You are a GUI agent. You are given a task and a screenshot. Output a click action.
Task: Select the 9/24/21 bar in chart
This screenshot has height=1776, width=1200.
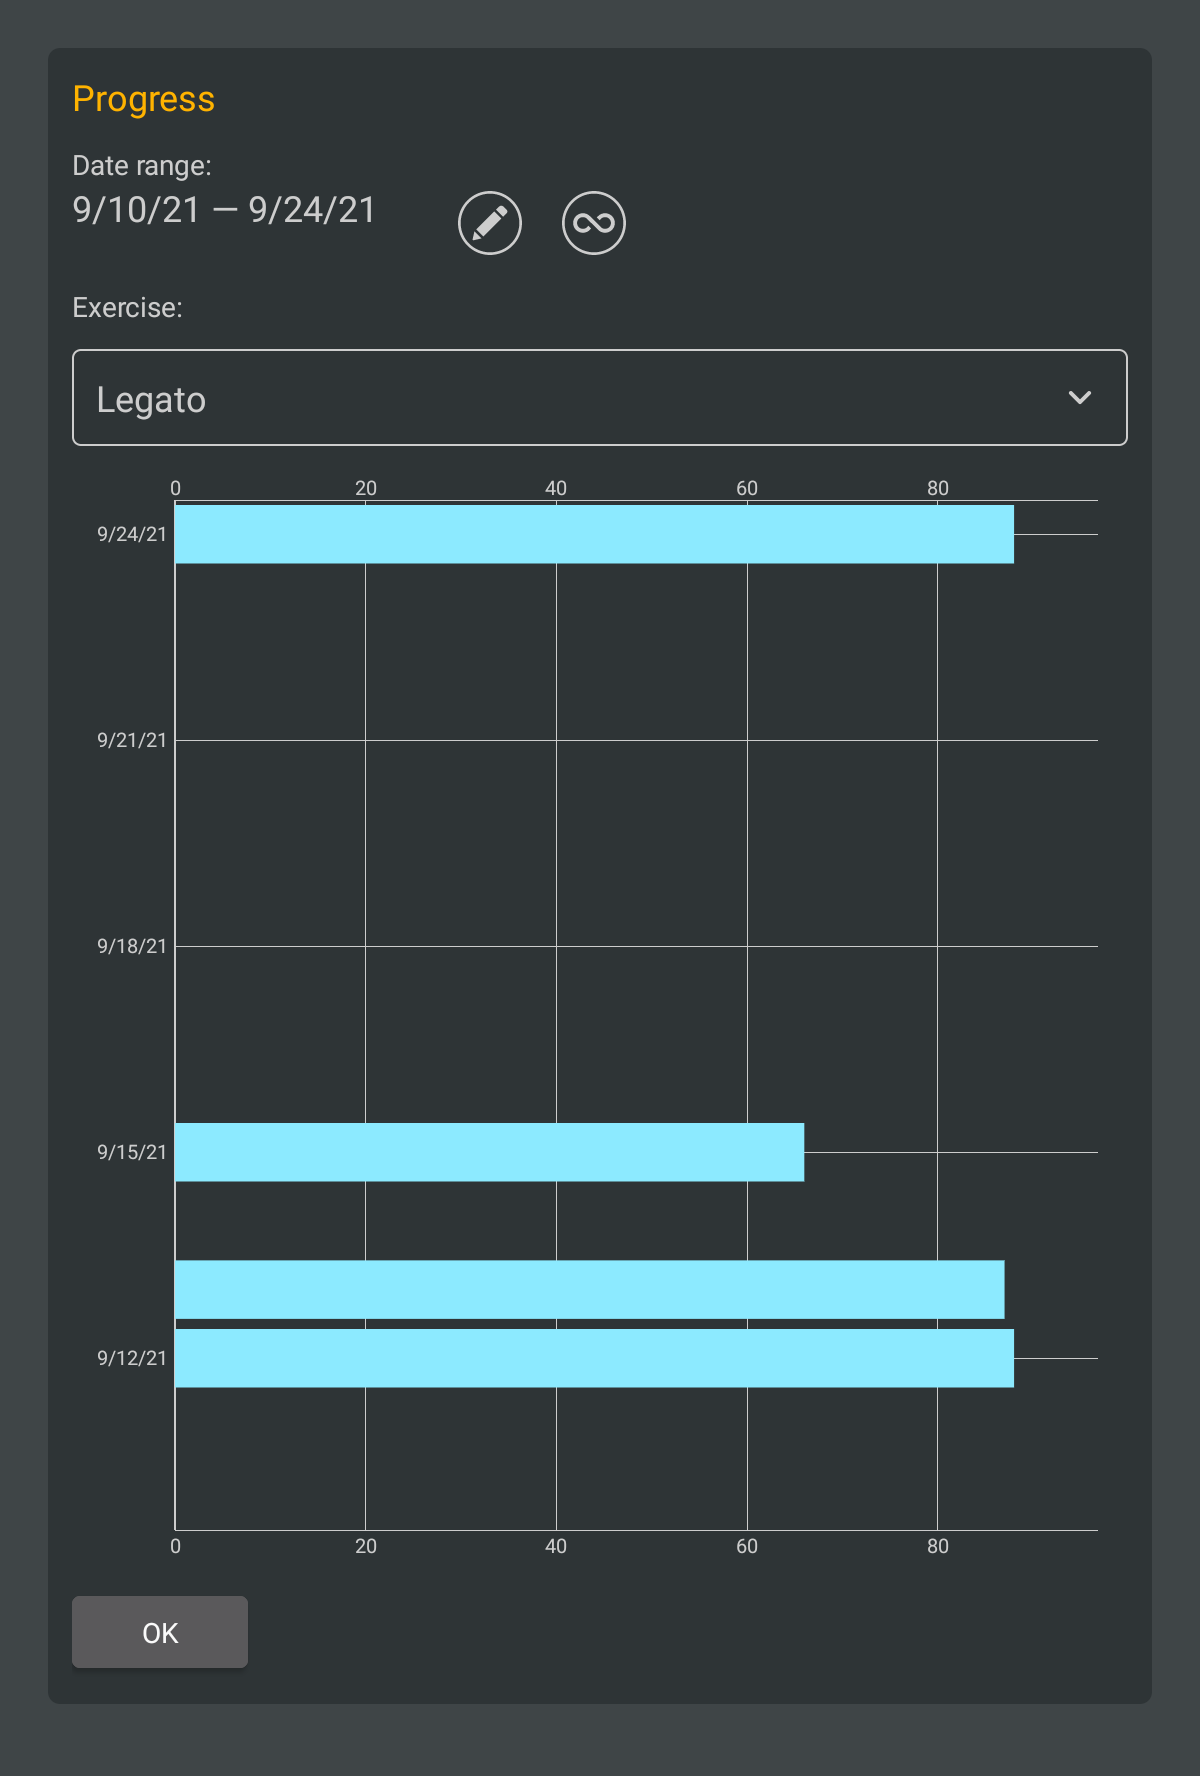(x=594, y=534)
